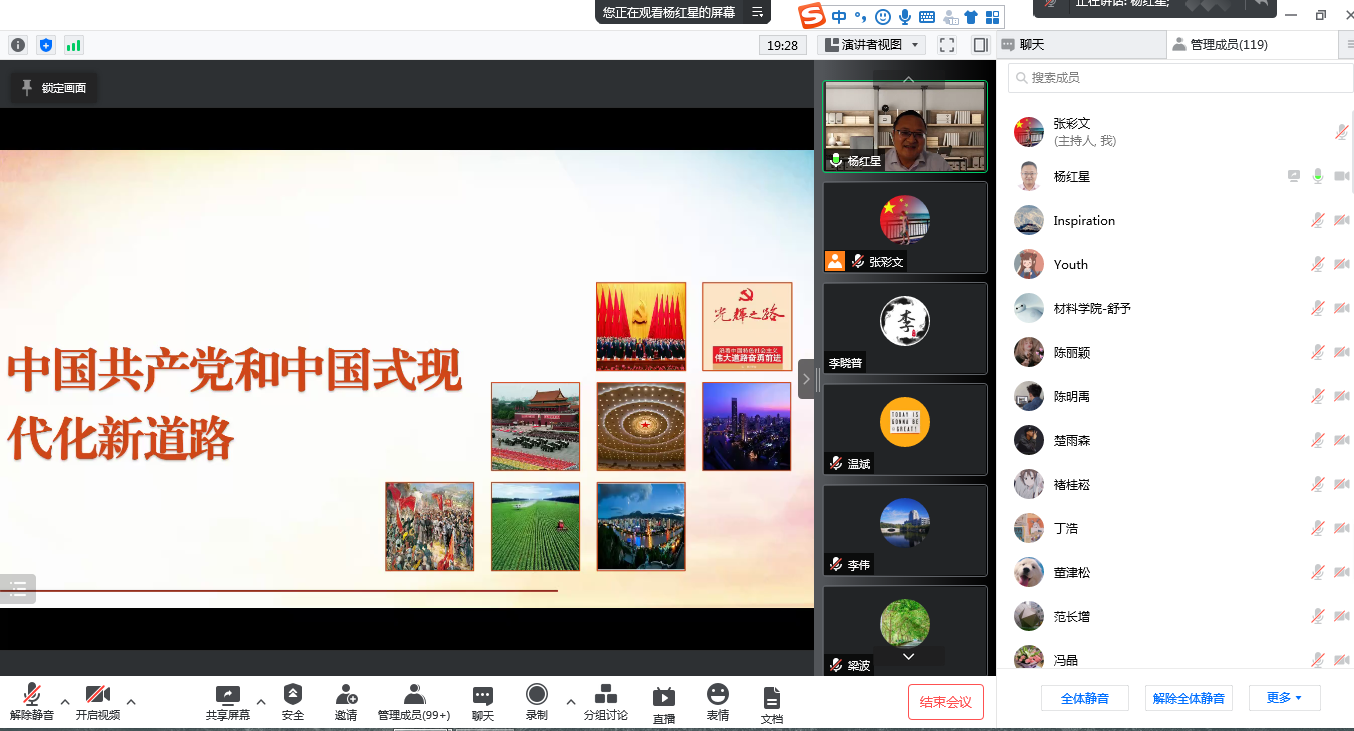Turn on camera with 开启视频
This screenshot has width=1354, height=731.
98,695
